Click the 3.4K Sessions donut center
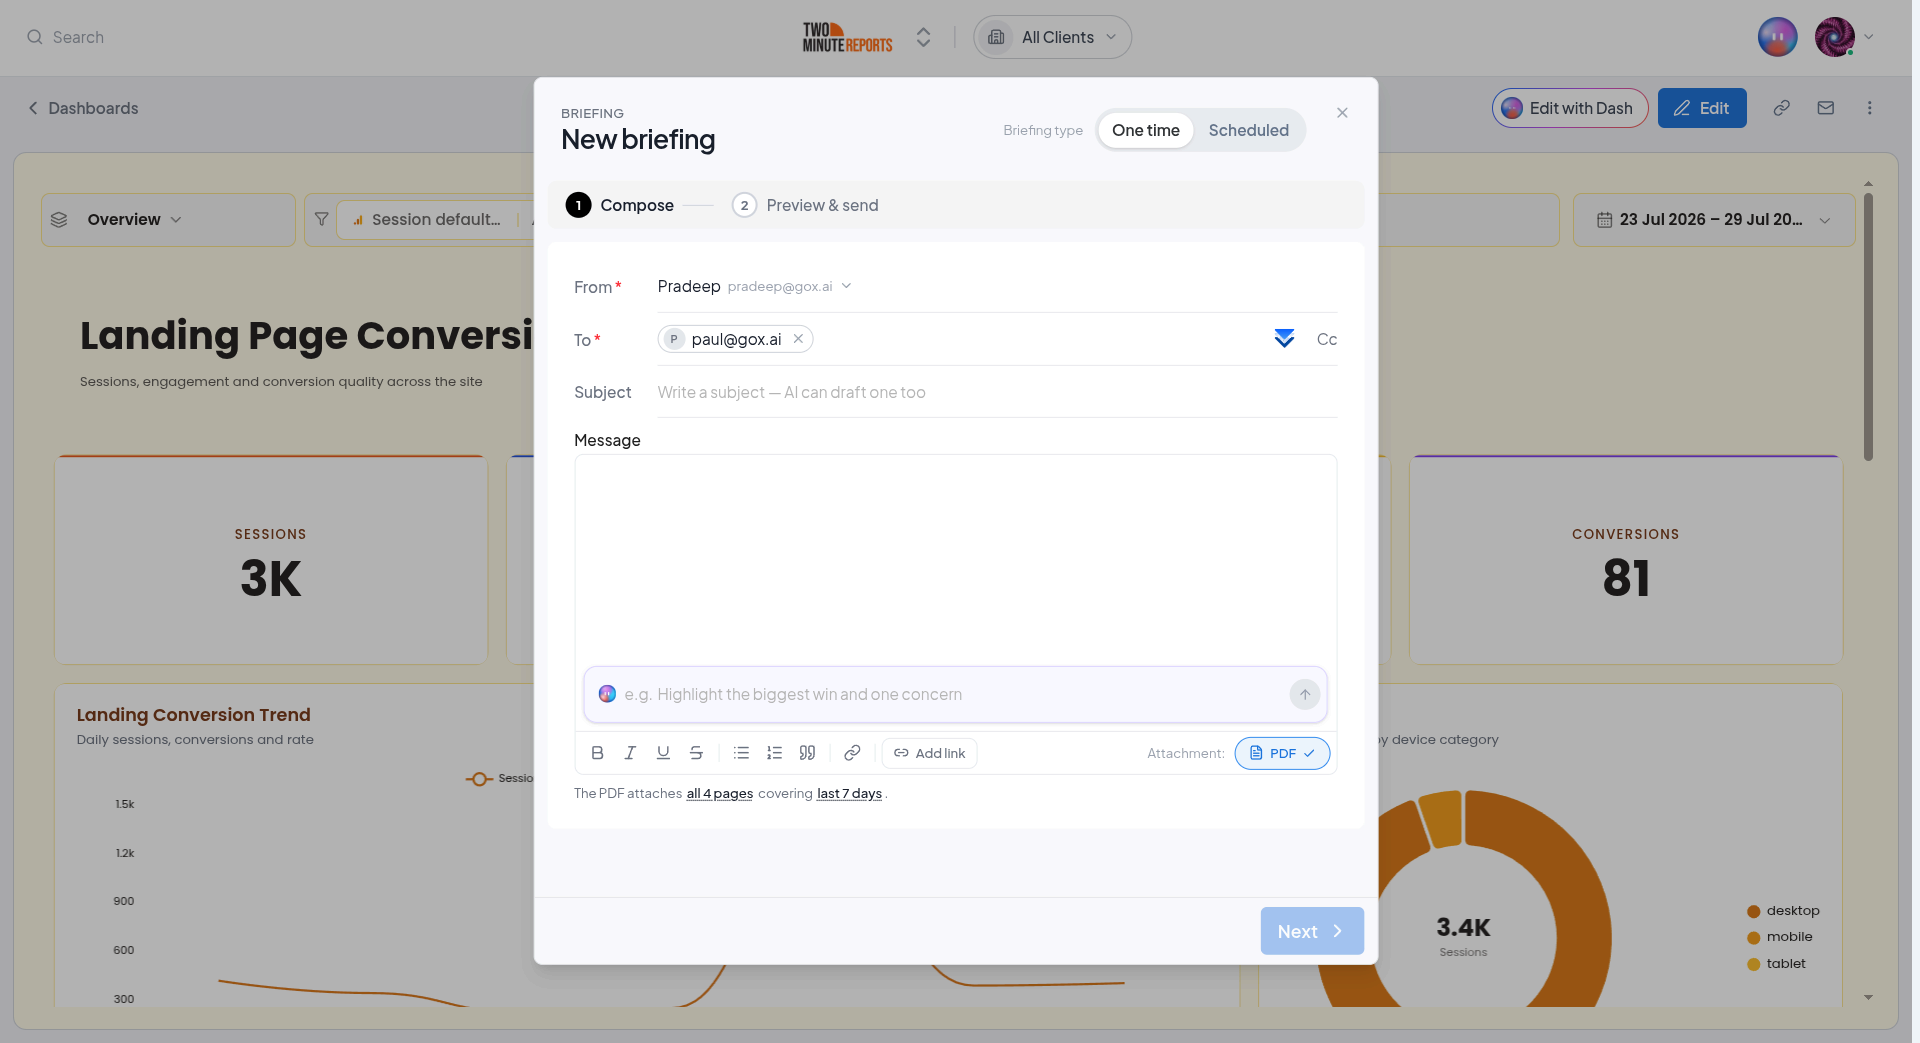The height and width of the screenshot is (1043, 1920). (x=1463, y=936)
